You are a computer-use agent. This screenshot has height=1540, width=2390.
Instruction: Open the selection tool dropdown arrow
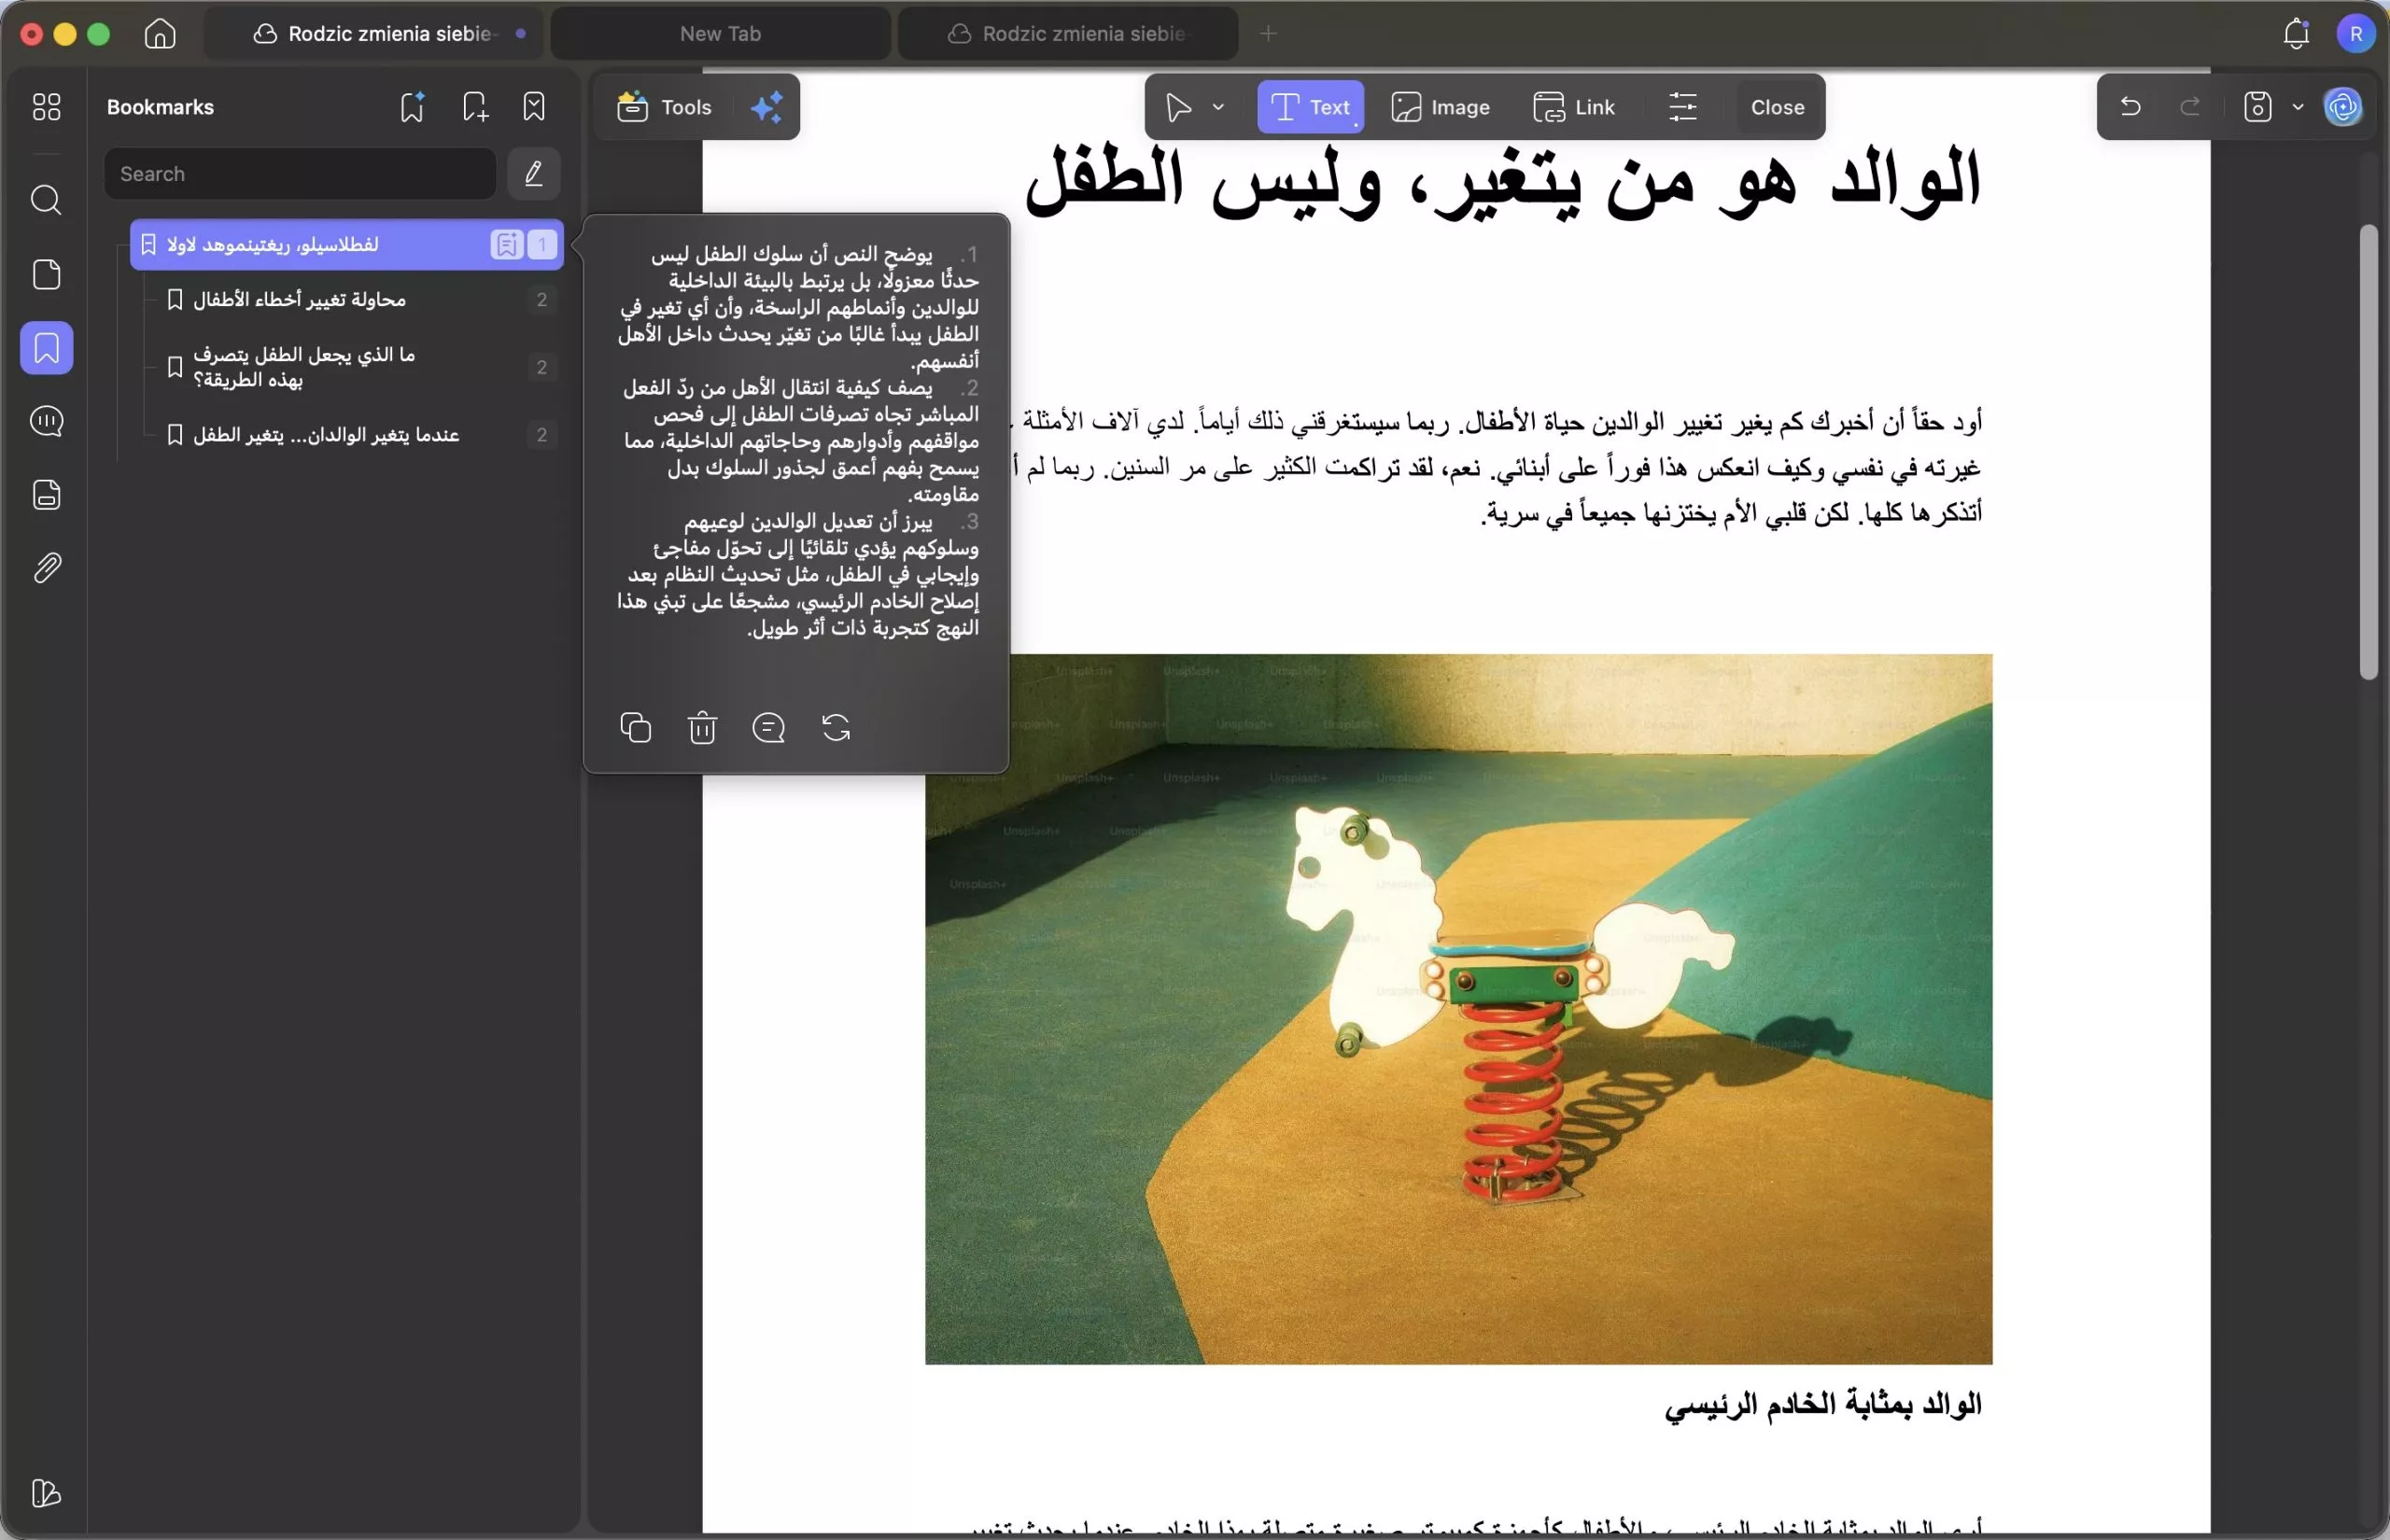[1218, 107]
